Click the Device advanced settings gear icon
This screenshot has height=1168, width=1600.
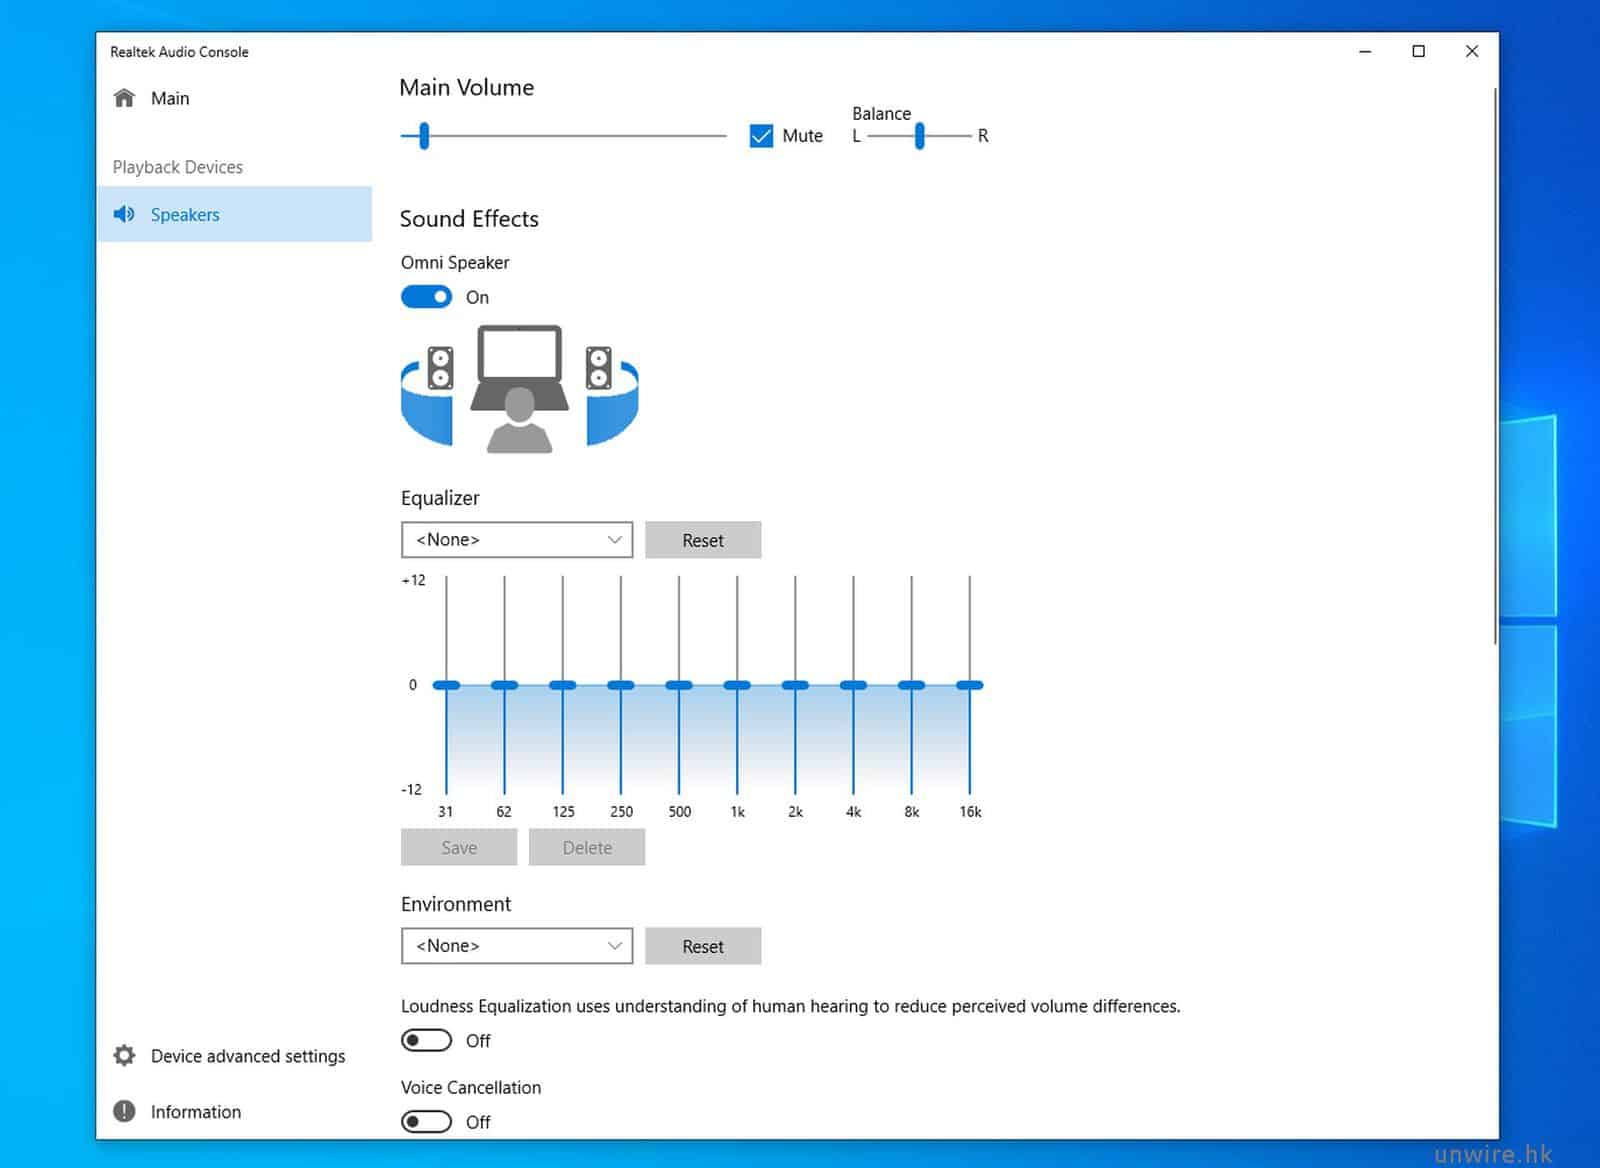[124, 1056]
